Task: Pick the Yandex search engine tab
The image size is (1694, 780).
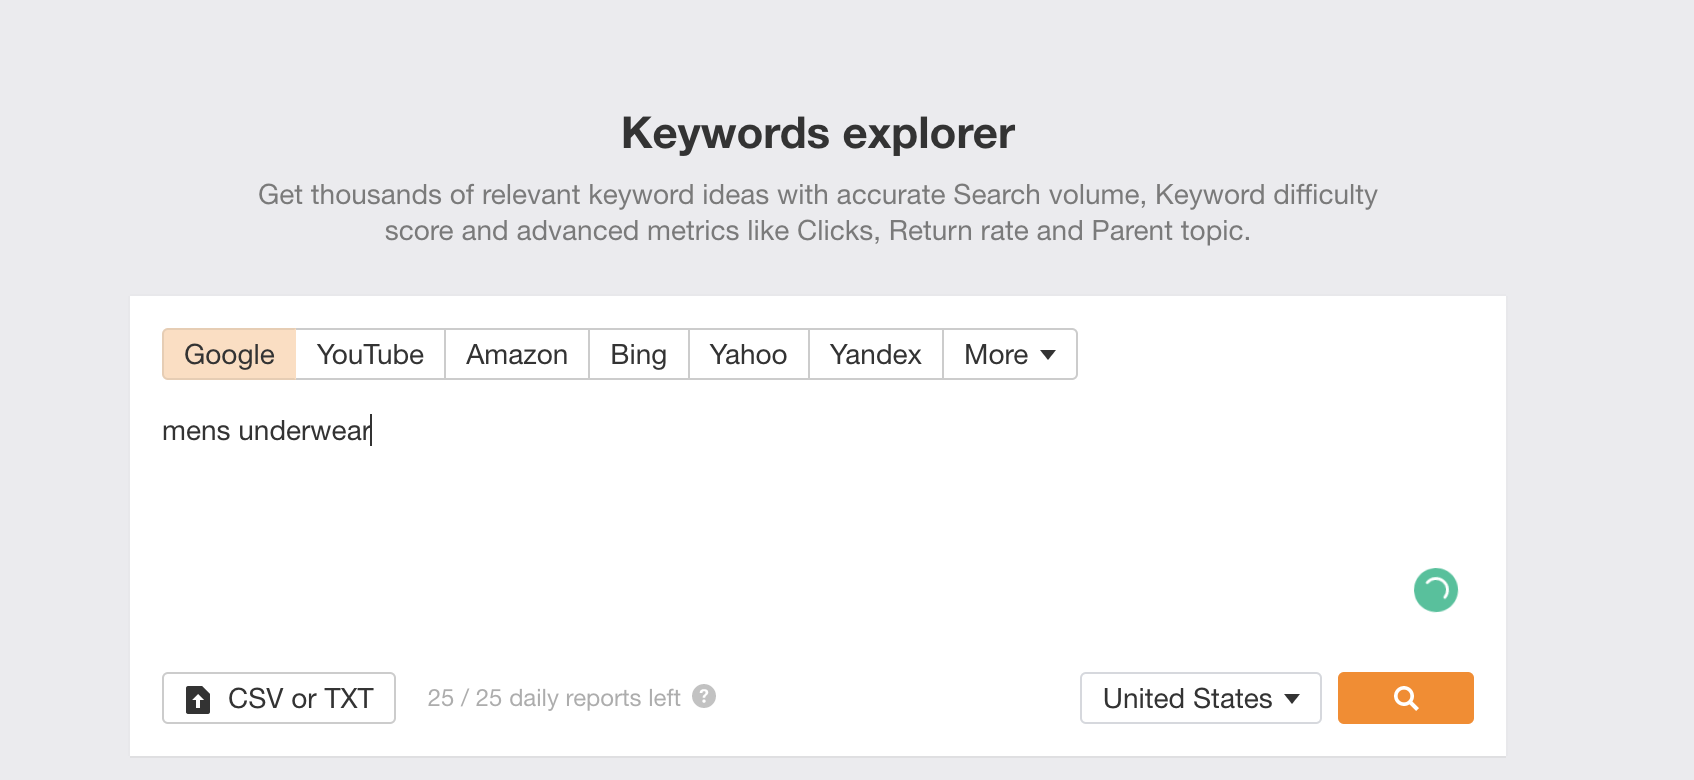Action: 875,355
